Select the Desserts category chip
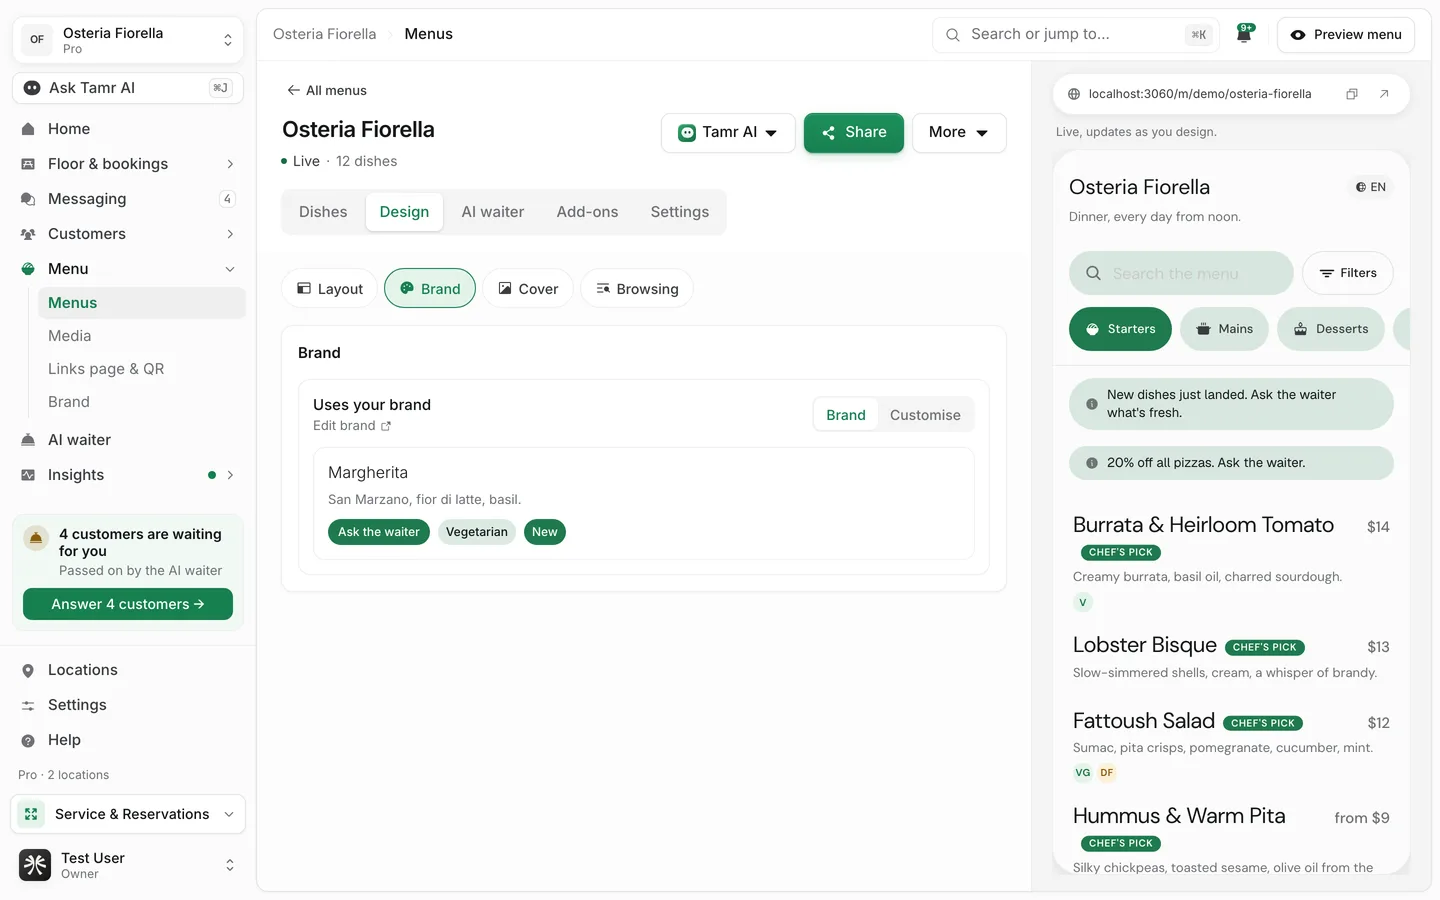 point(1331,329)
